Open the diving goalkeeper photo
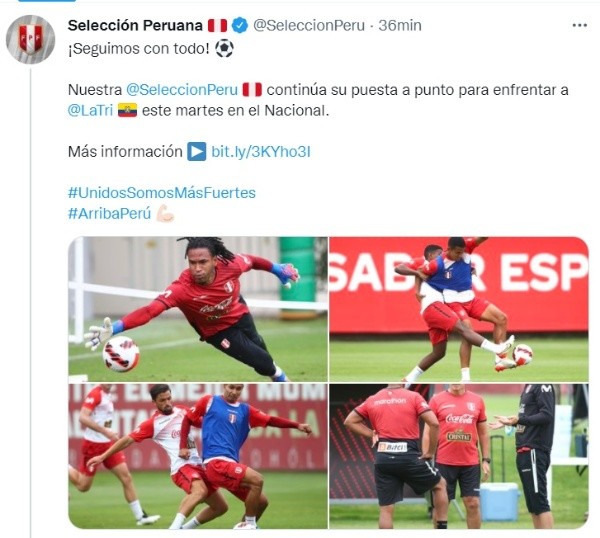Screen dimensions: 600x538 [x=198, y=309]
